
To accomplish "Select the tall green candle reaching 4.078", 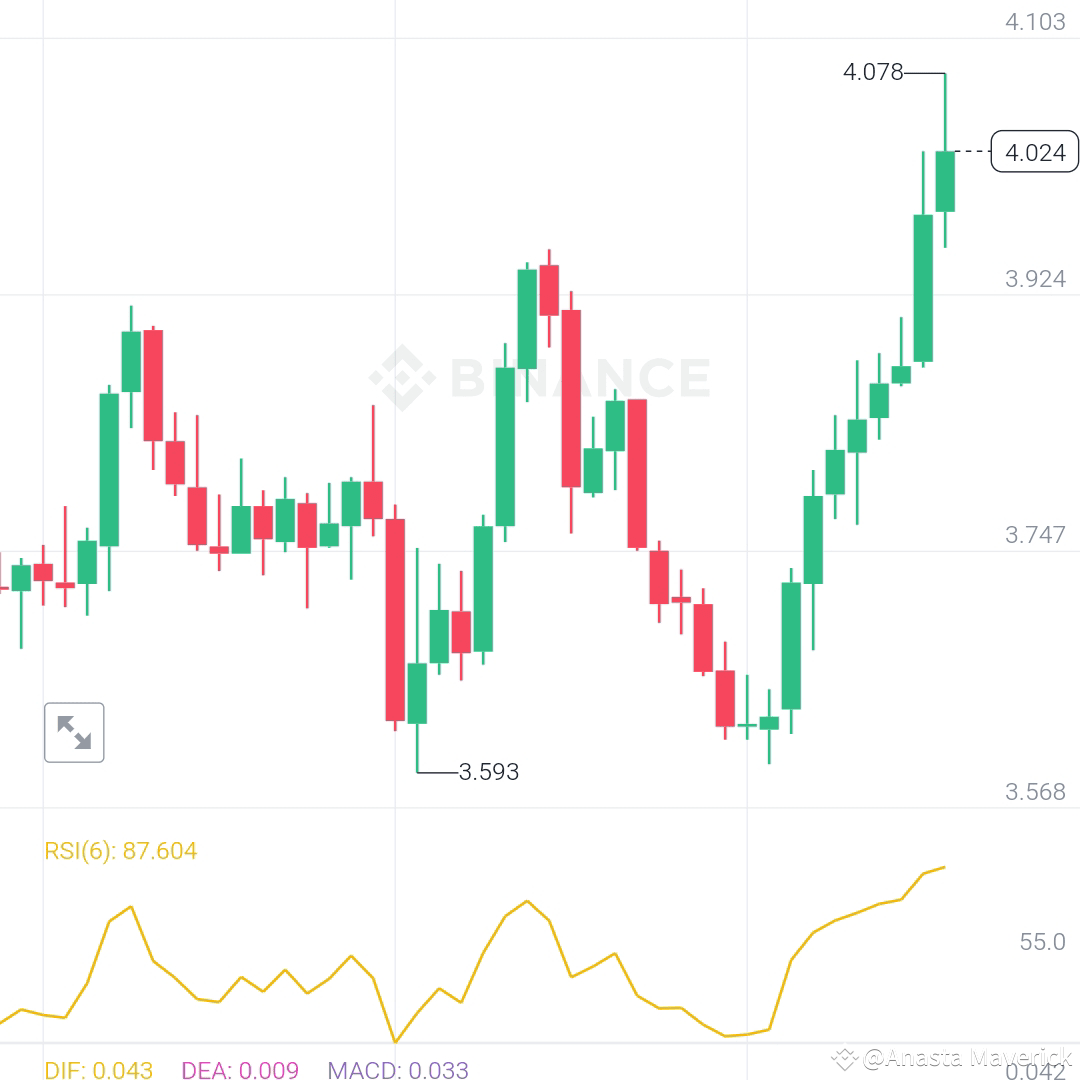I will pyautogui.click(x=944, y=180).
